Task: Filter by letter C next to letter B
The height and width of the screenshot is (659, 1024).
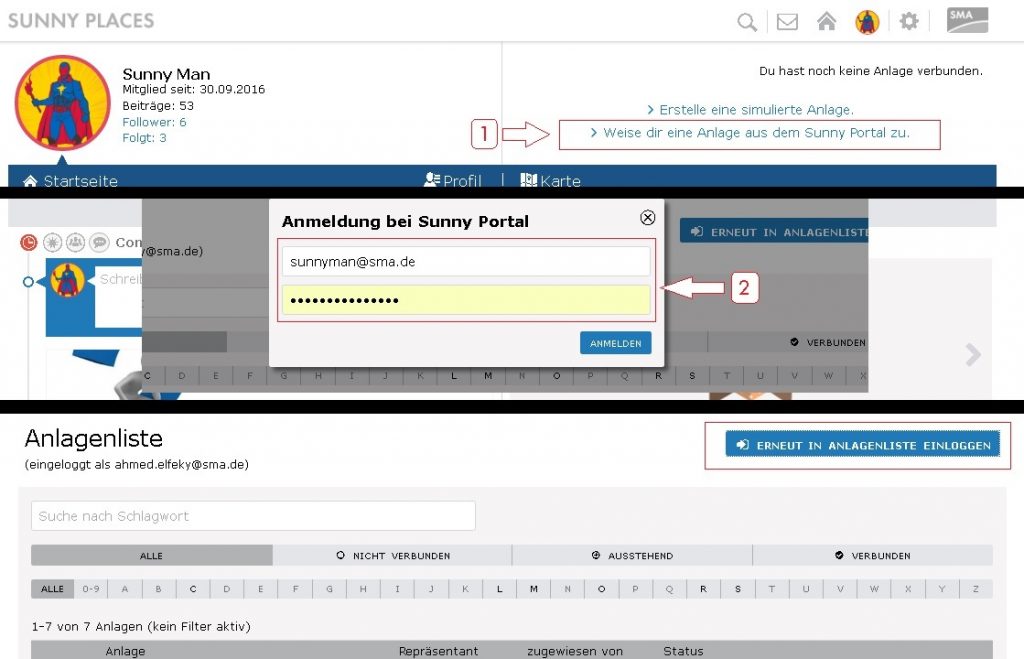Action: coord(193,589)
